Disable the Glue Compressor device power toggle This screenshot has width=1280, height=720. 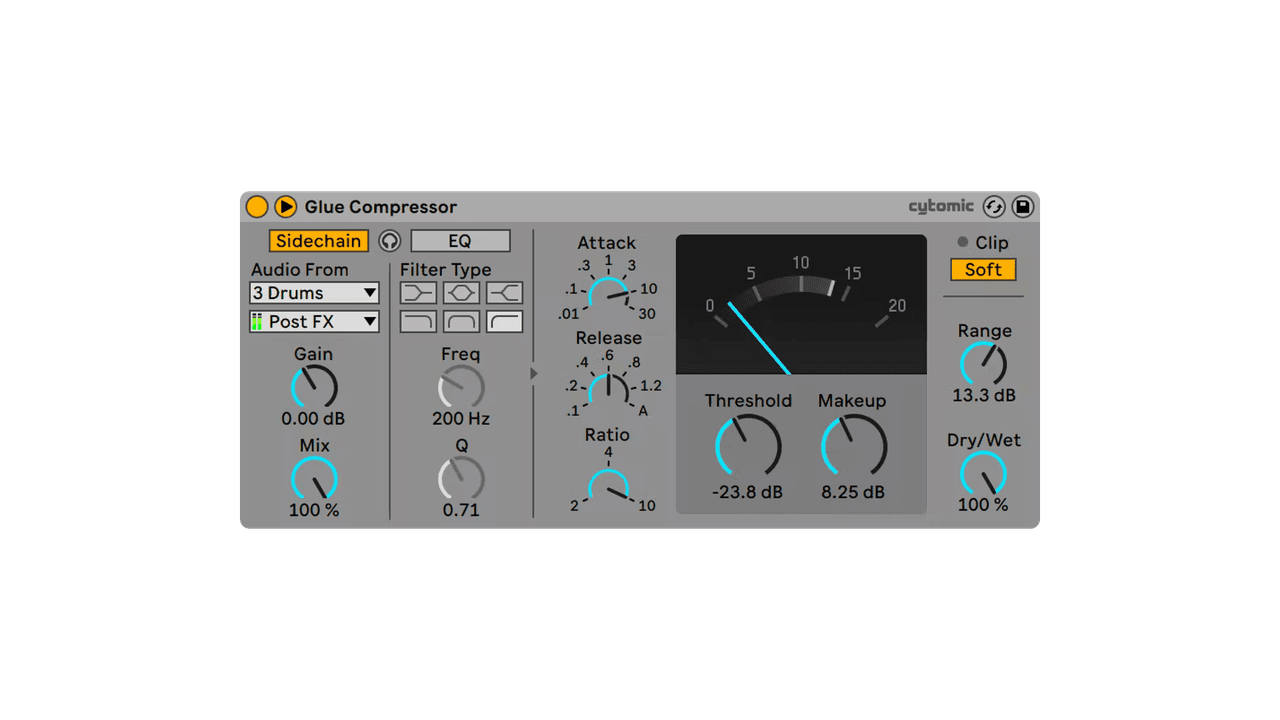[257, 206]
